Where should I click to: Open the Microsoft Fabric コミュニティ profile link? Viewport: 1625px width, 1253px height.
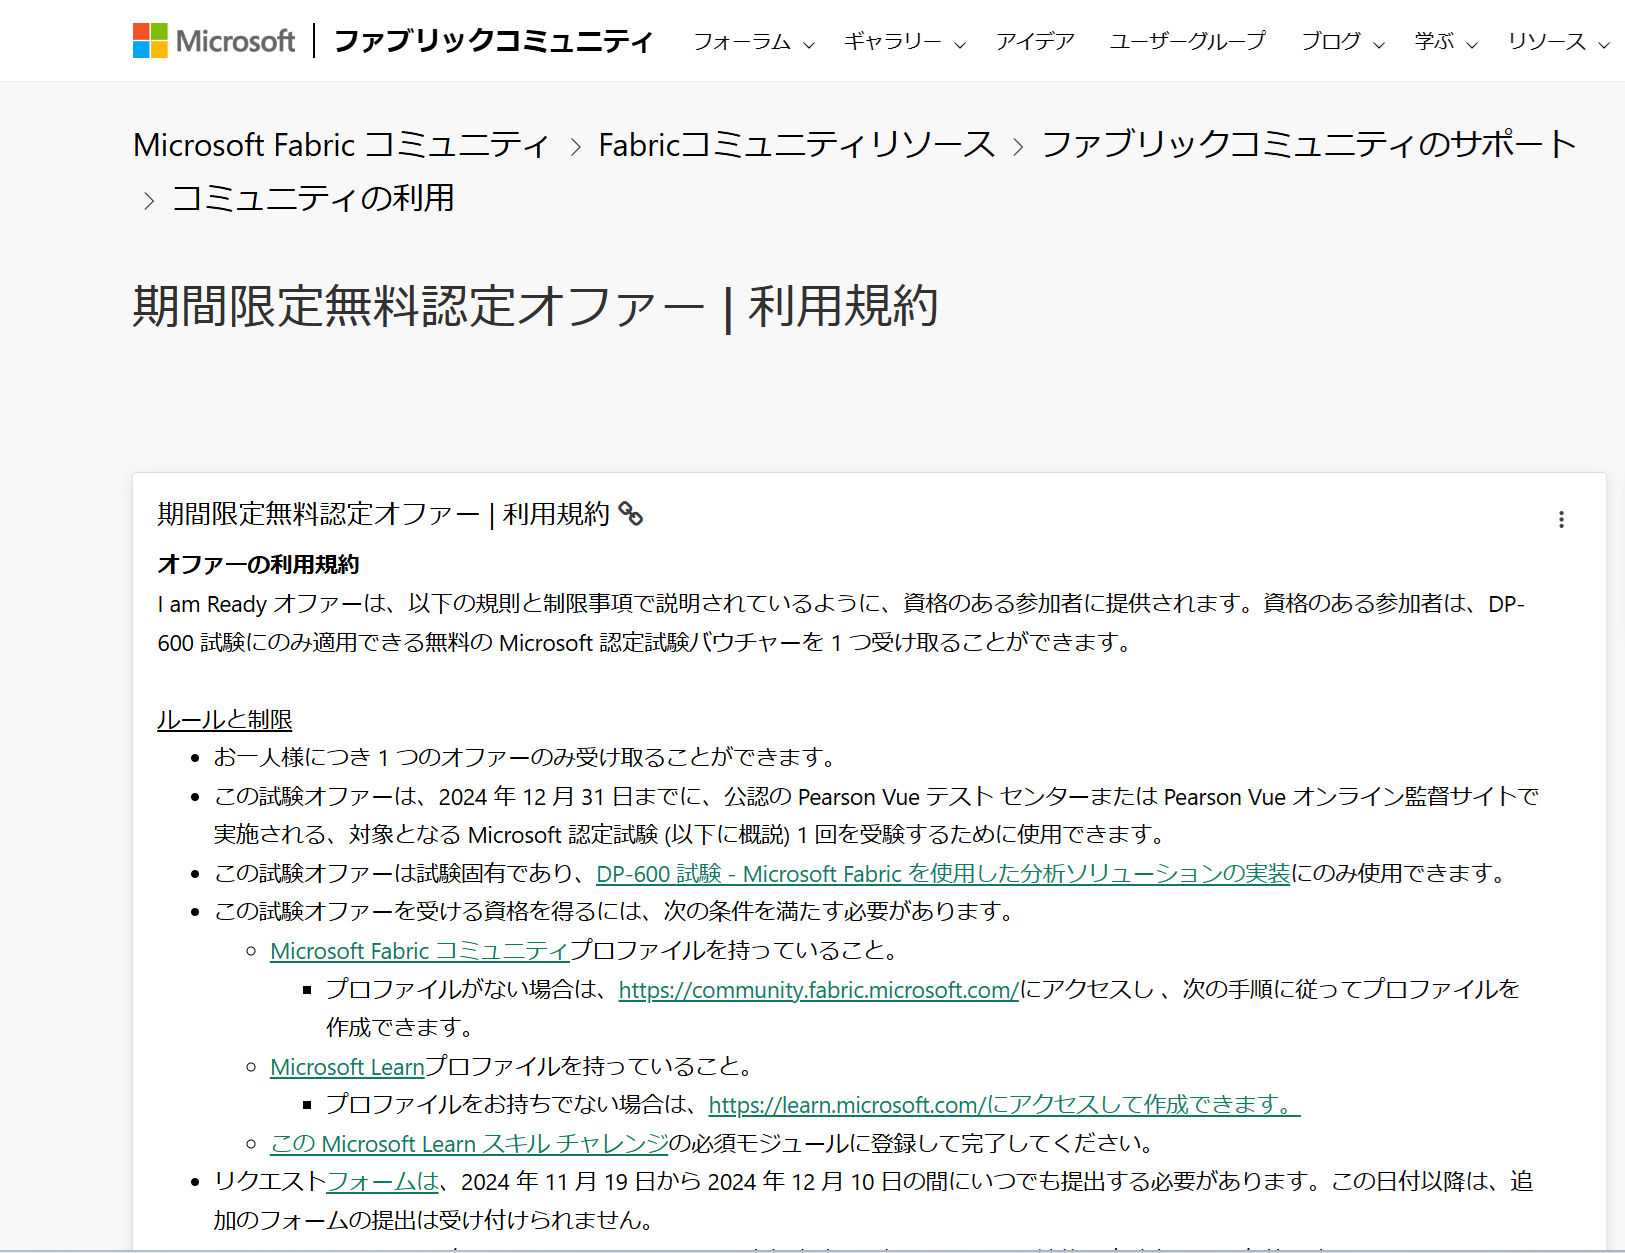420,951
